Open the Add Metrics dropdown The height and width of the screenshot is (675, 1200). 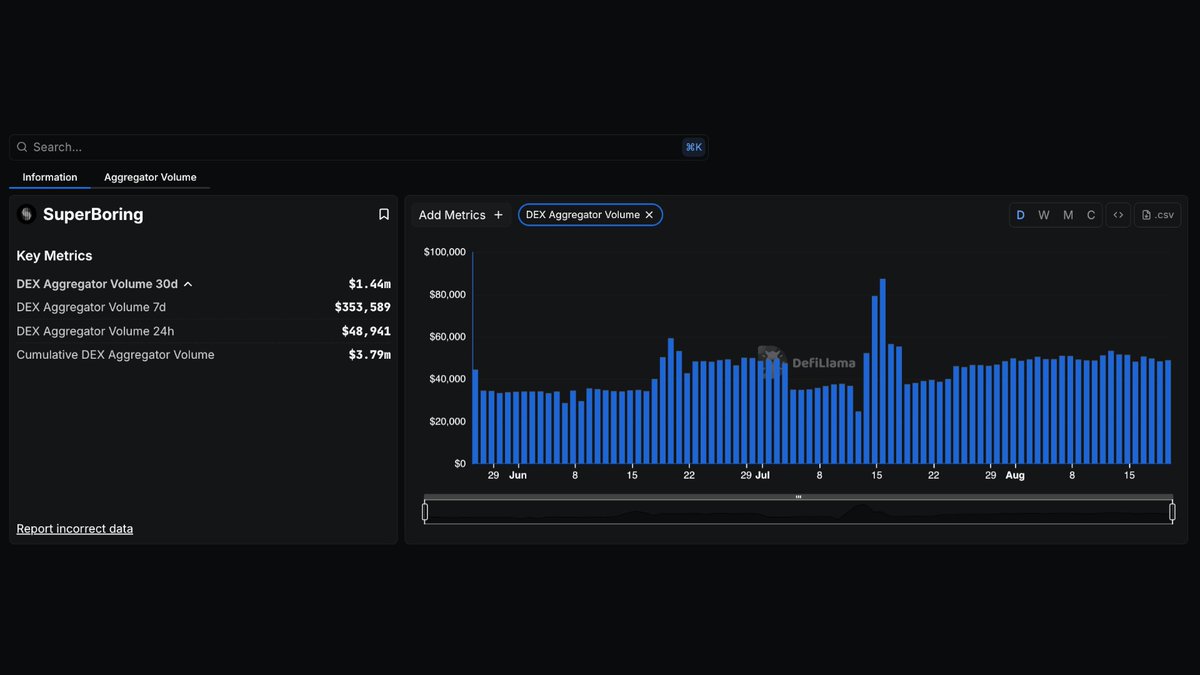461,215
